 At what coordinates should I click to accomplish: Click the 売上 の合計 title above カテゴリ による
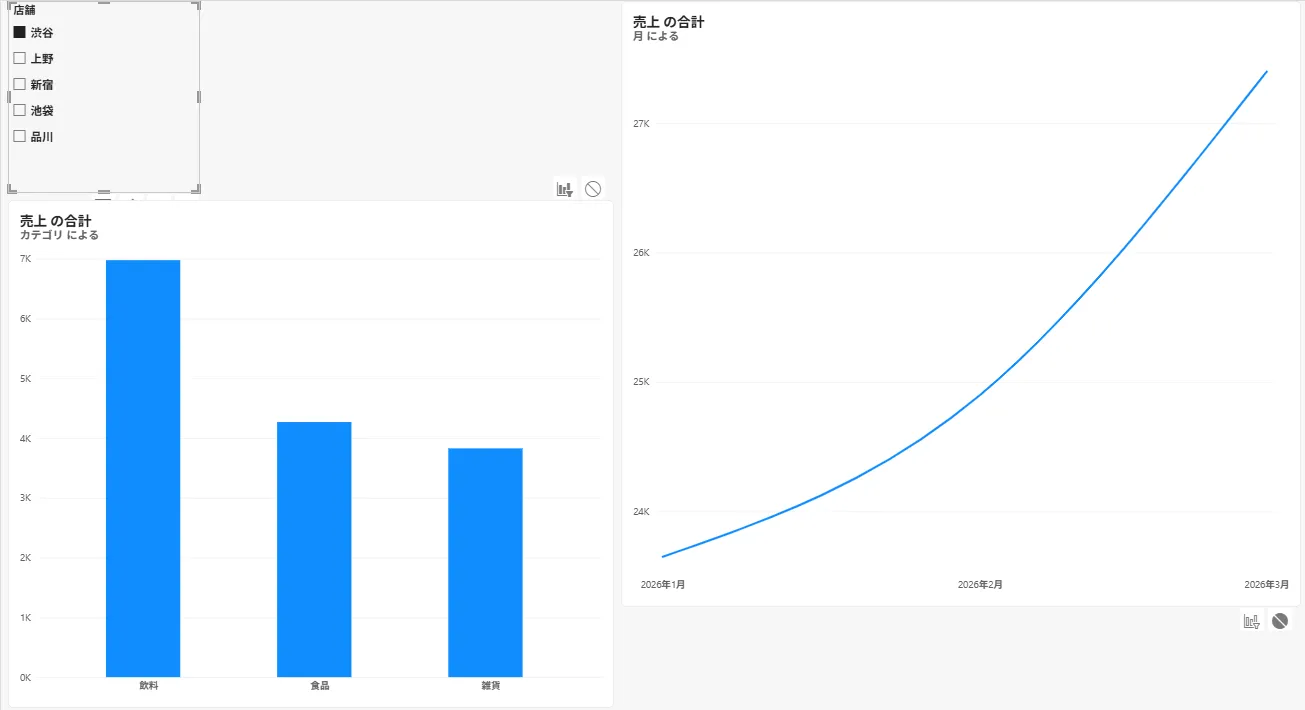(x=56, y=220)
